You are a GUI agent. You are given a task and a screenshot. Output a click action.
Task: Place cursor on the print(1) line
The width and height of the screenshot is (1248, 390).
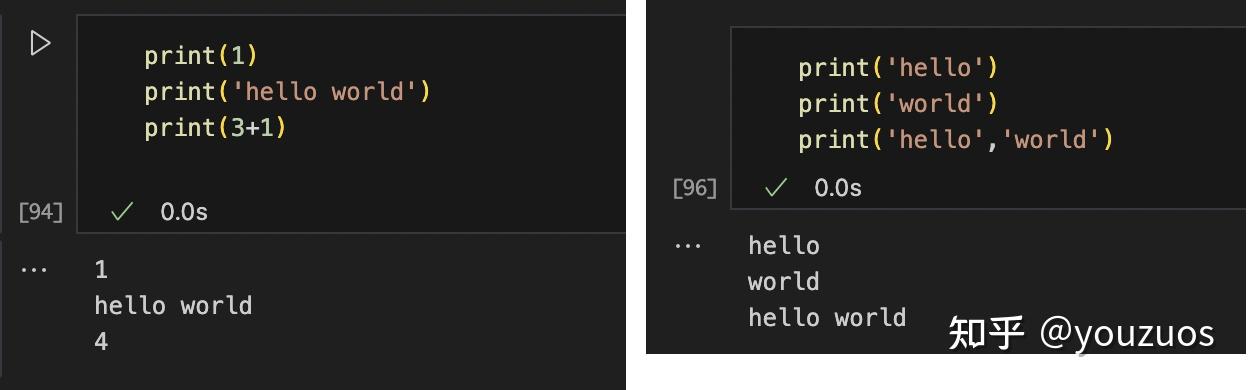[x=201, y=55]
